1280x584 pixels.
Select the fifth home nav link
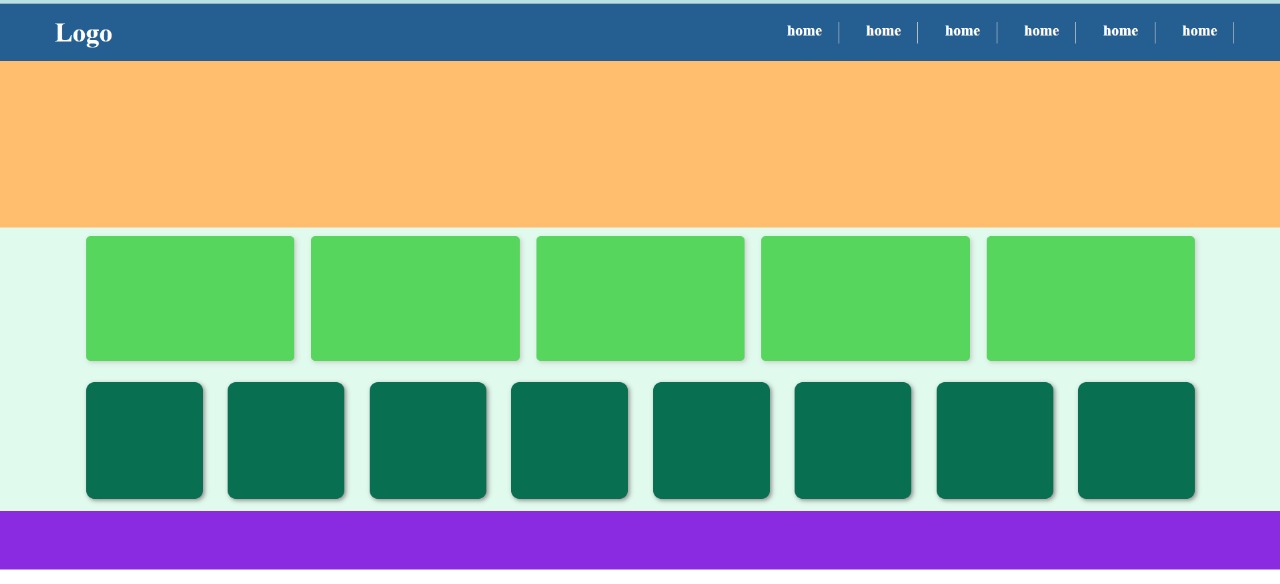[x=1120, y=31]
